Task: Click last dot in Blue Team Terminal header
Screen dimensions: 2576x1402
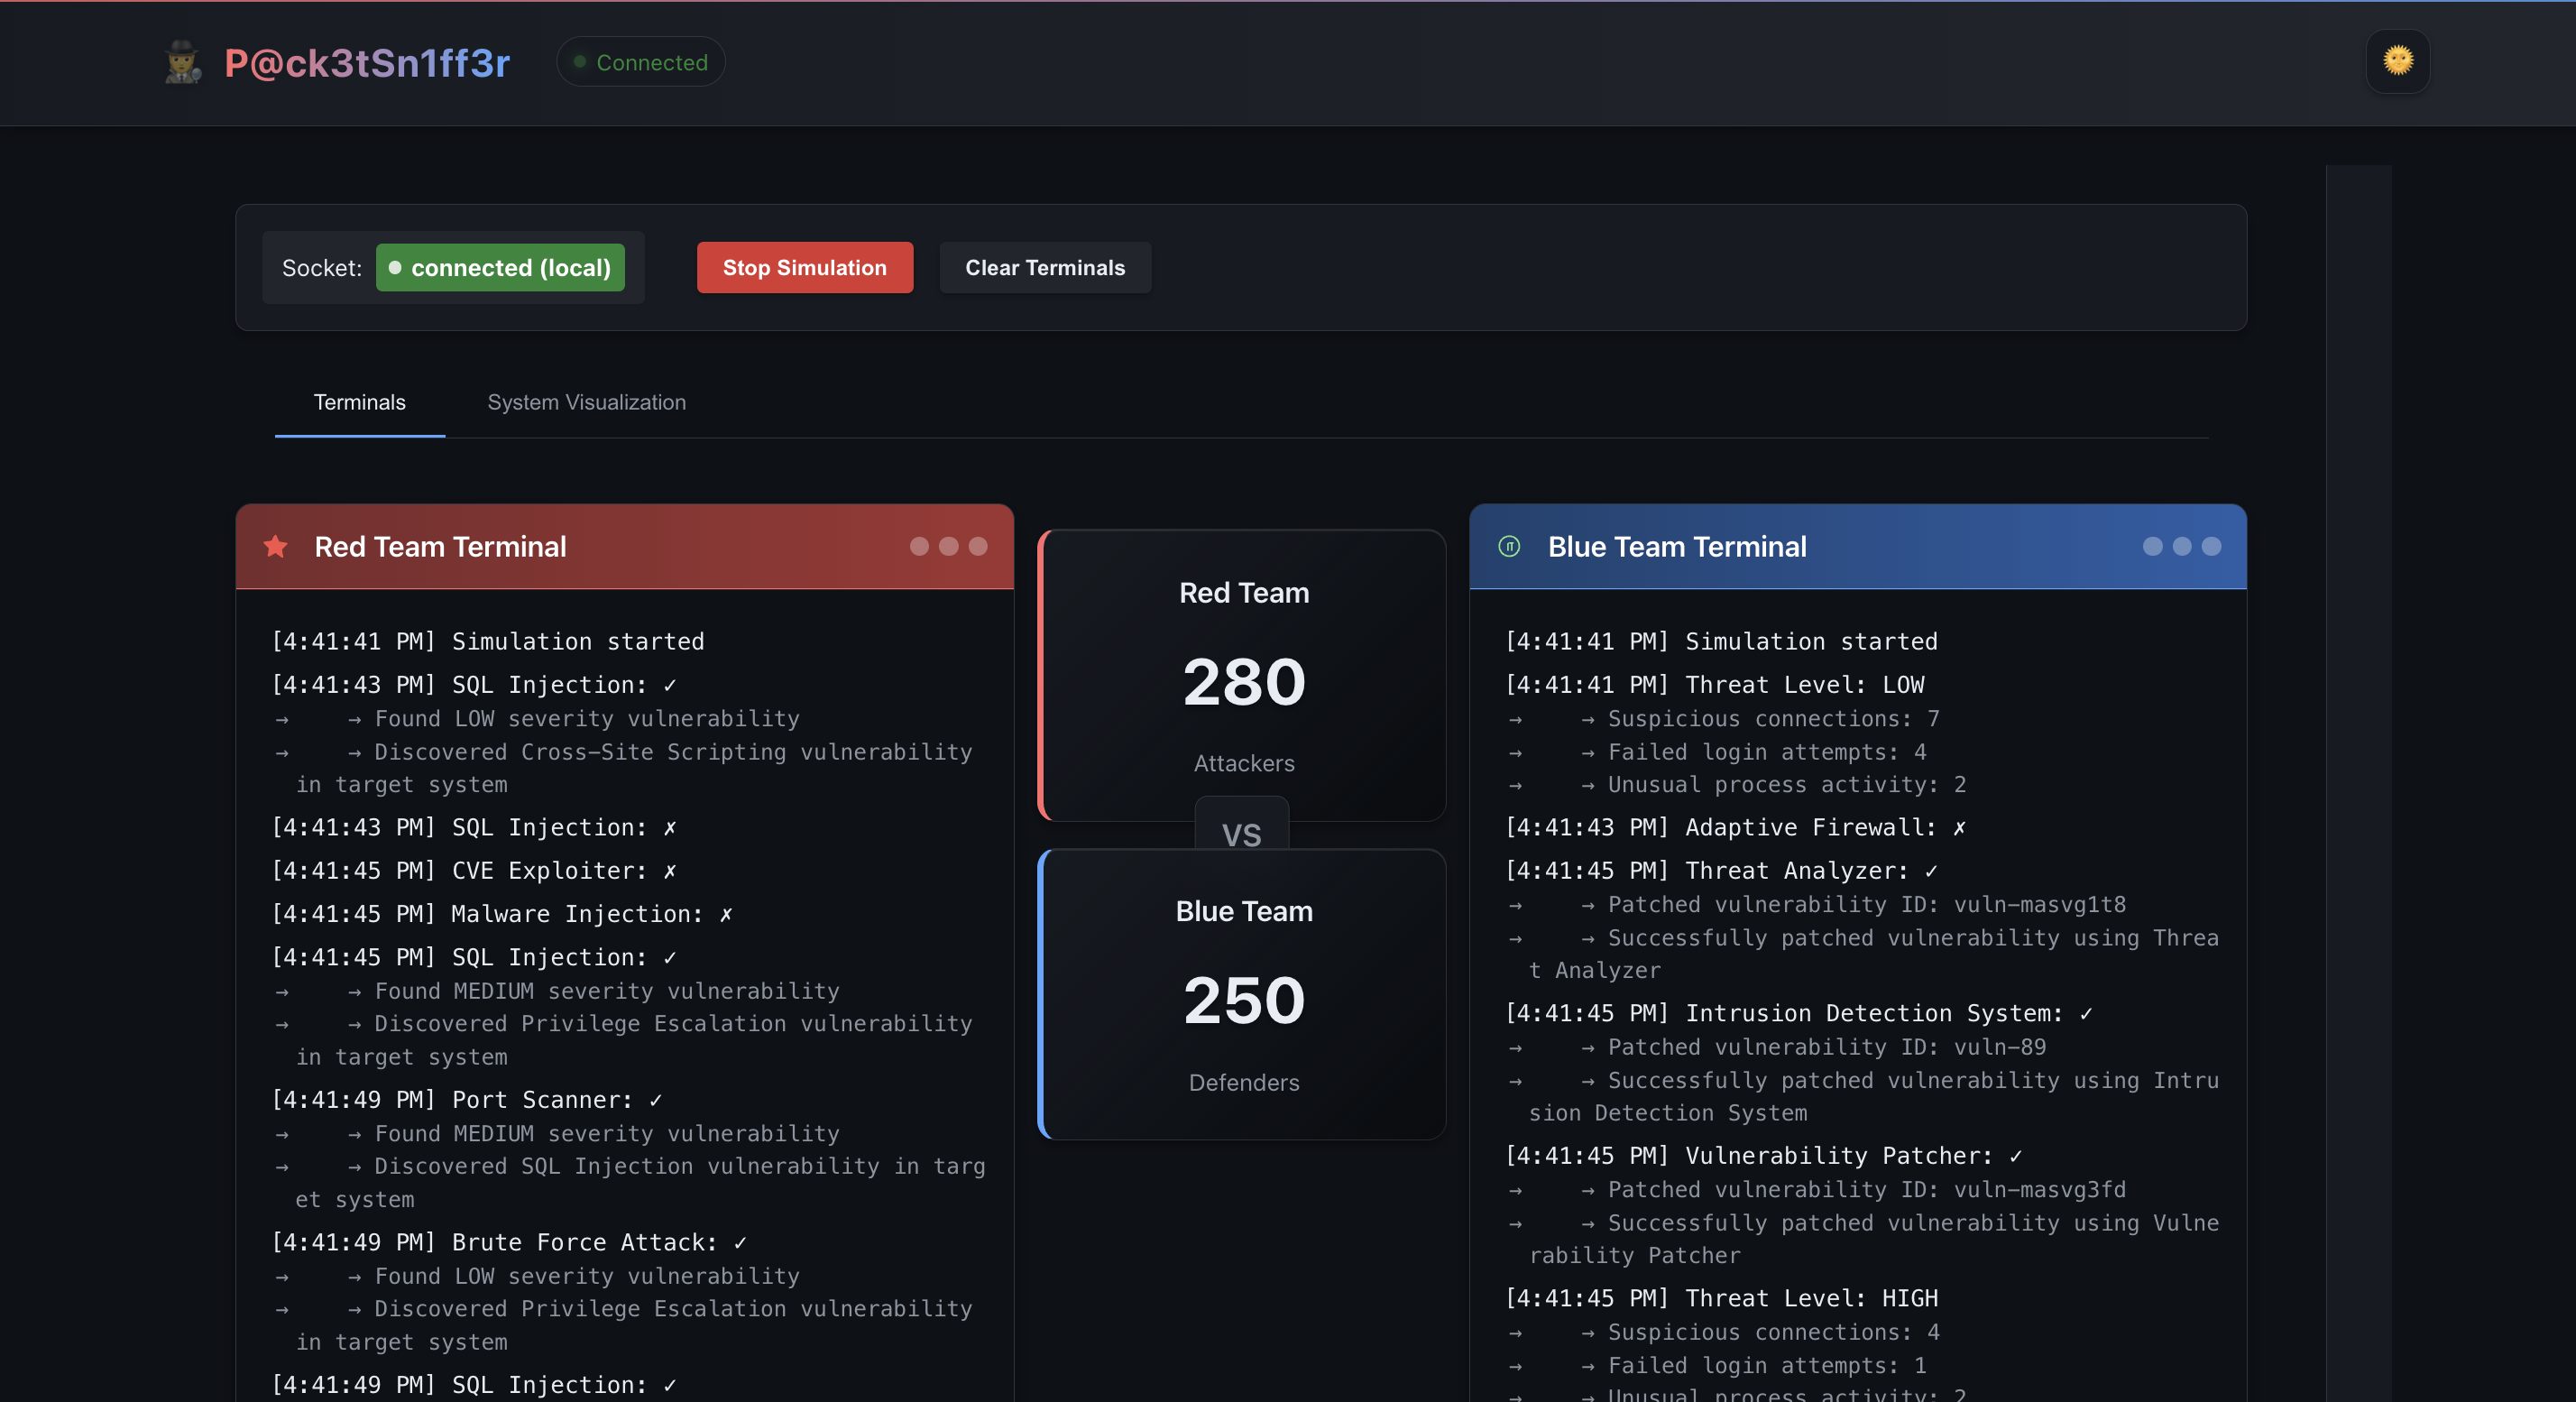Action: pos(2211,546)
